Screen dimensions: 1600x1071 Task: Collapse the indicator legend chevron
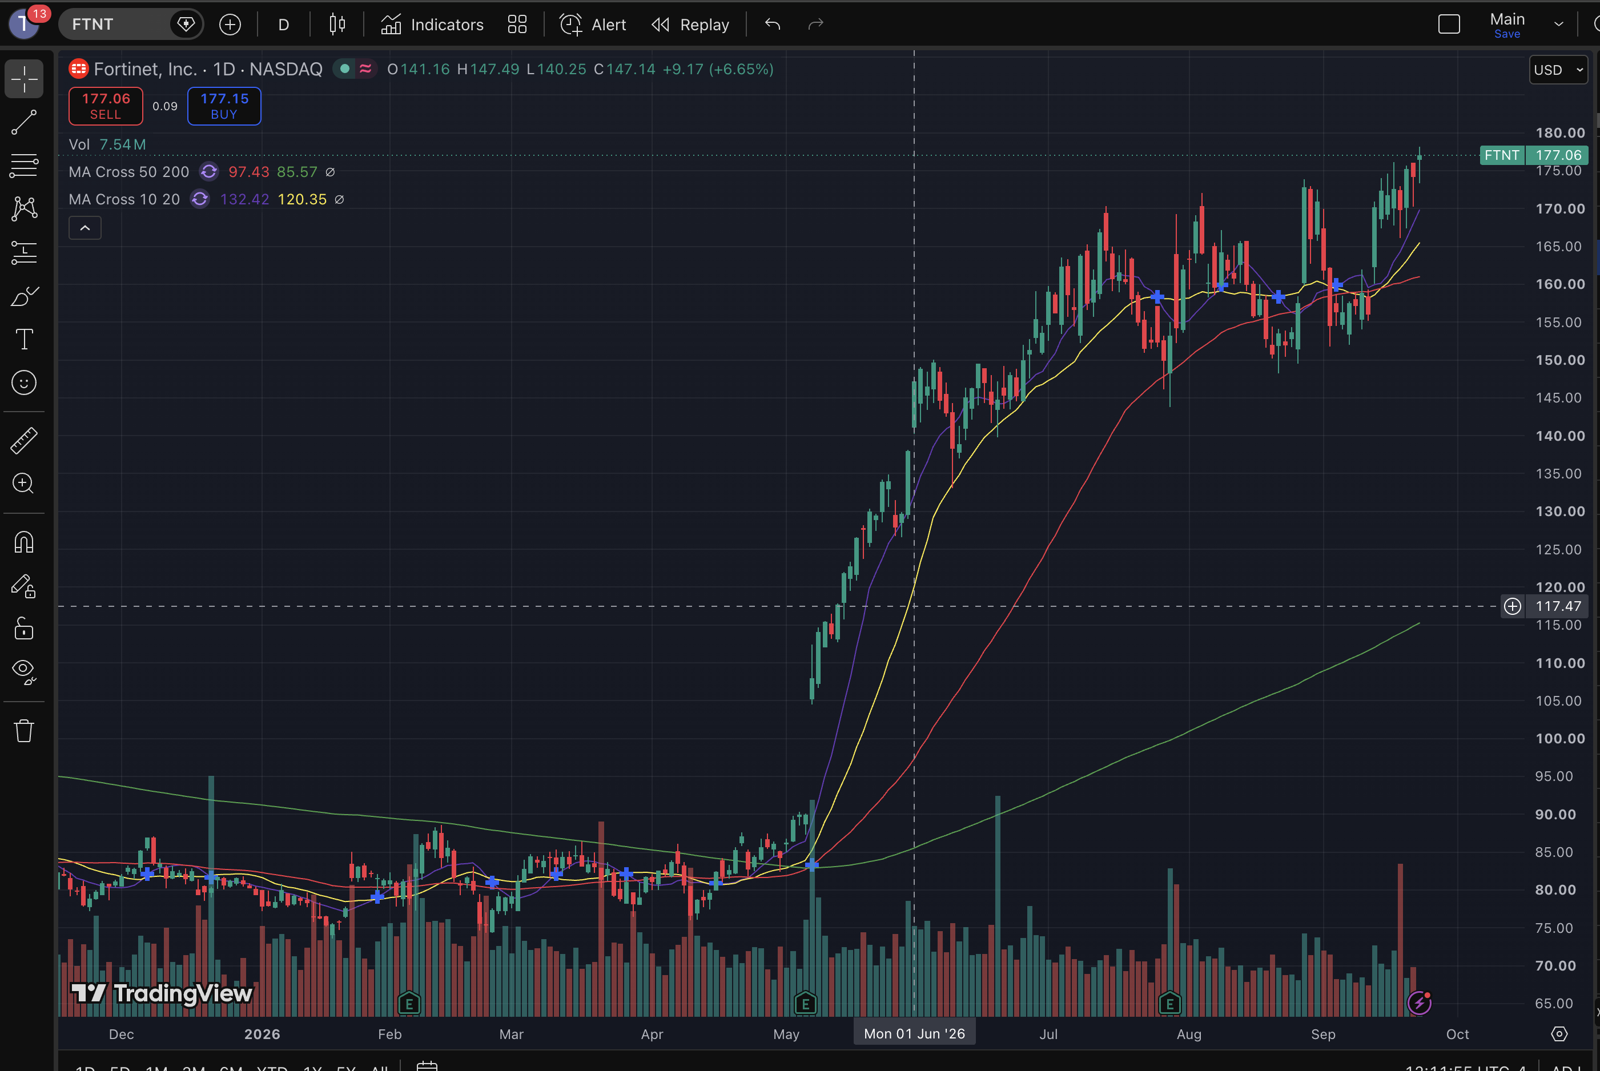pos(85,228)
